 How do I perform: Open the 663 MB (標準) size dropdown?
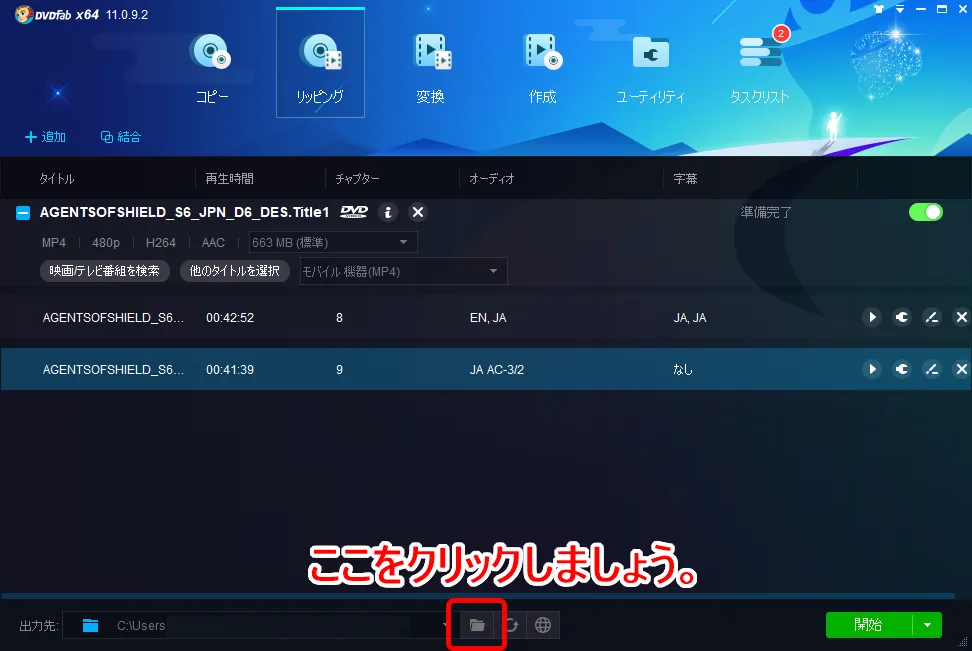tap(333, 242)
